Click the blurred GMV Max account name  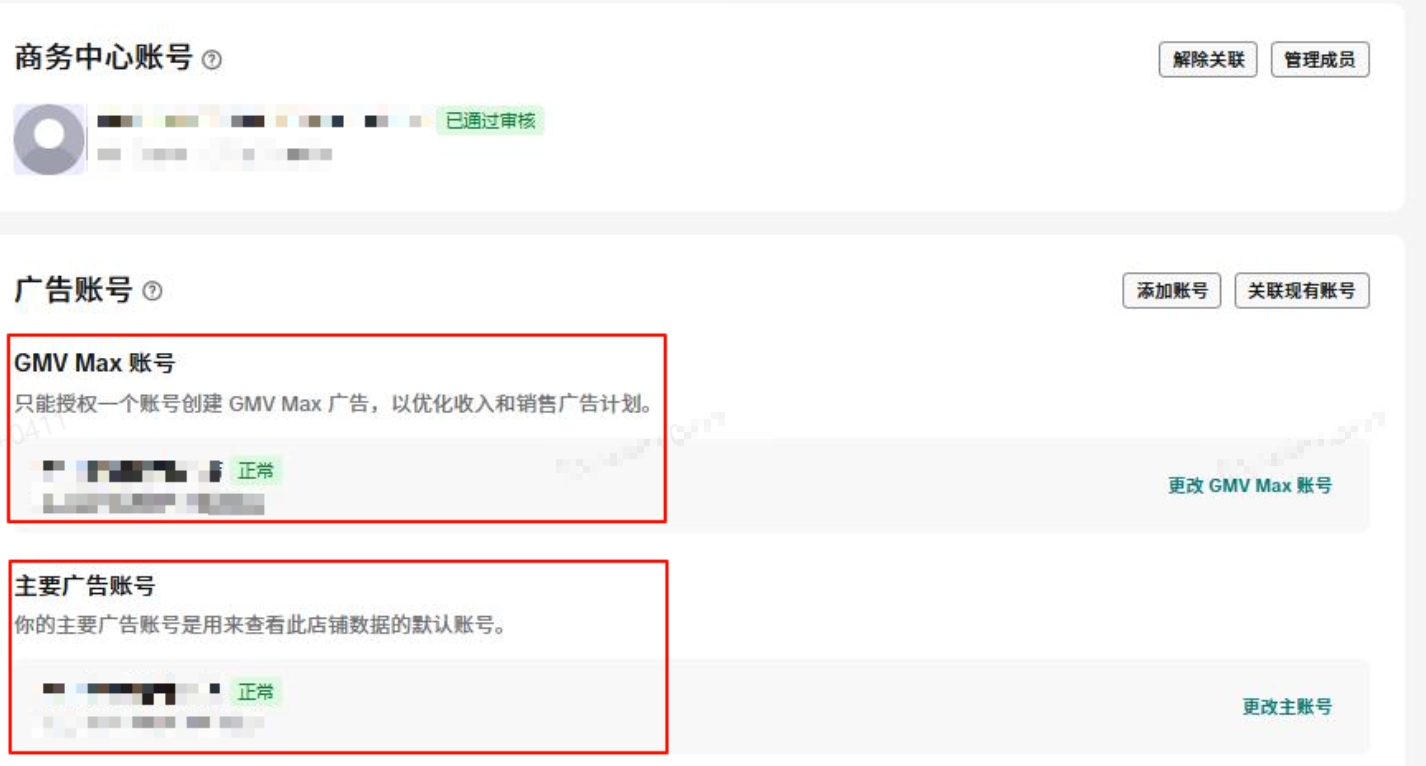132,470
